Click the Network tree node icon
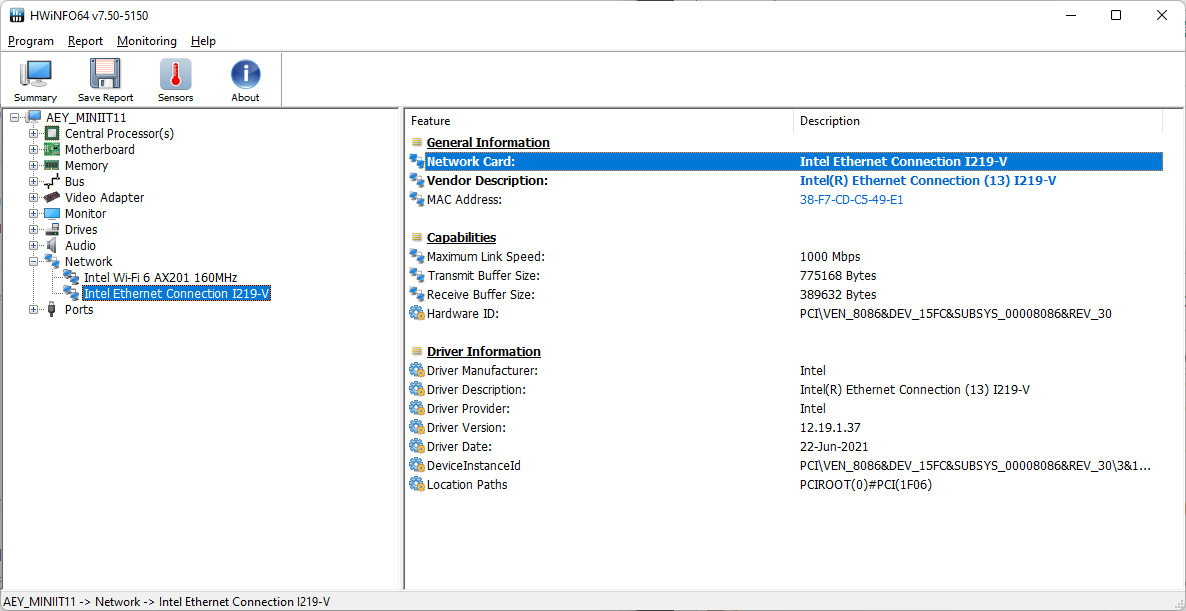 [51, 262]
